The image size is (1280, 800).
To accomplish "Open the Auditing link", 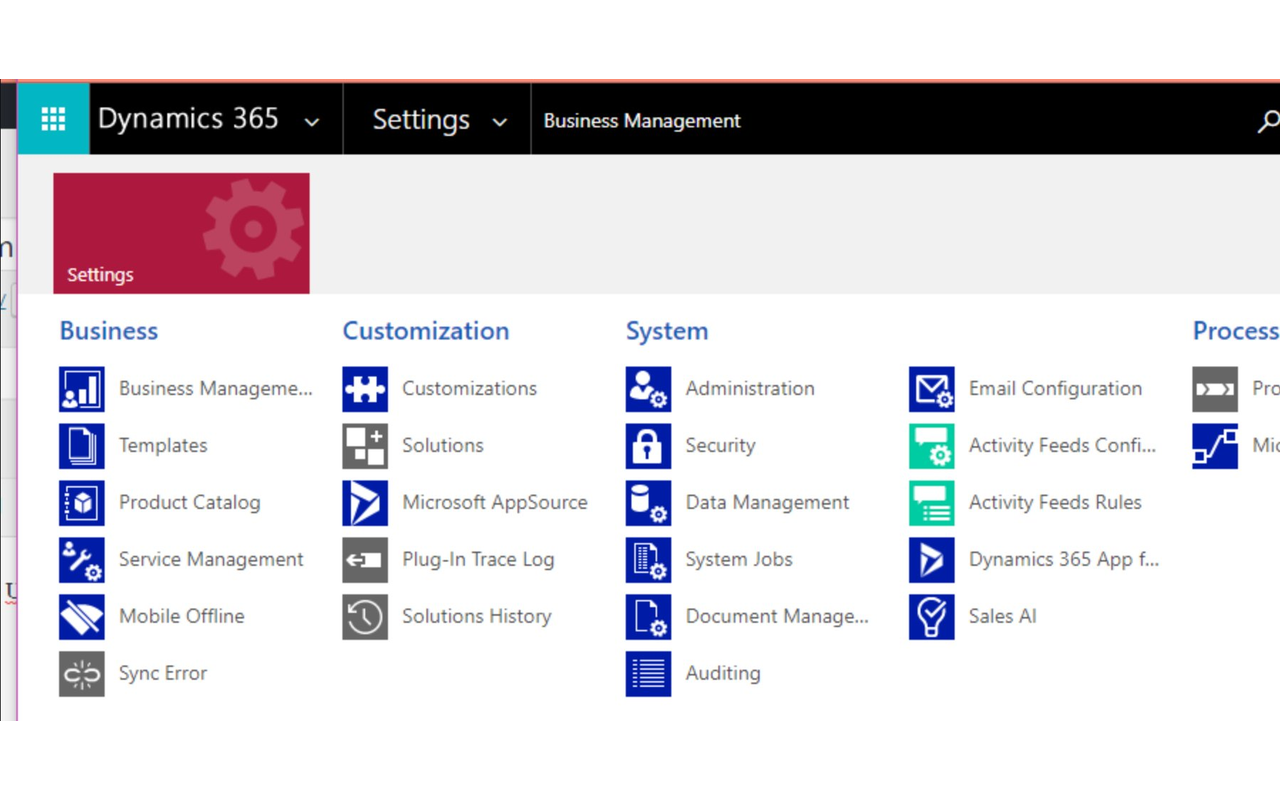I will [x=723, y=674].
